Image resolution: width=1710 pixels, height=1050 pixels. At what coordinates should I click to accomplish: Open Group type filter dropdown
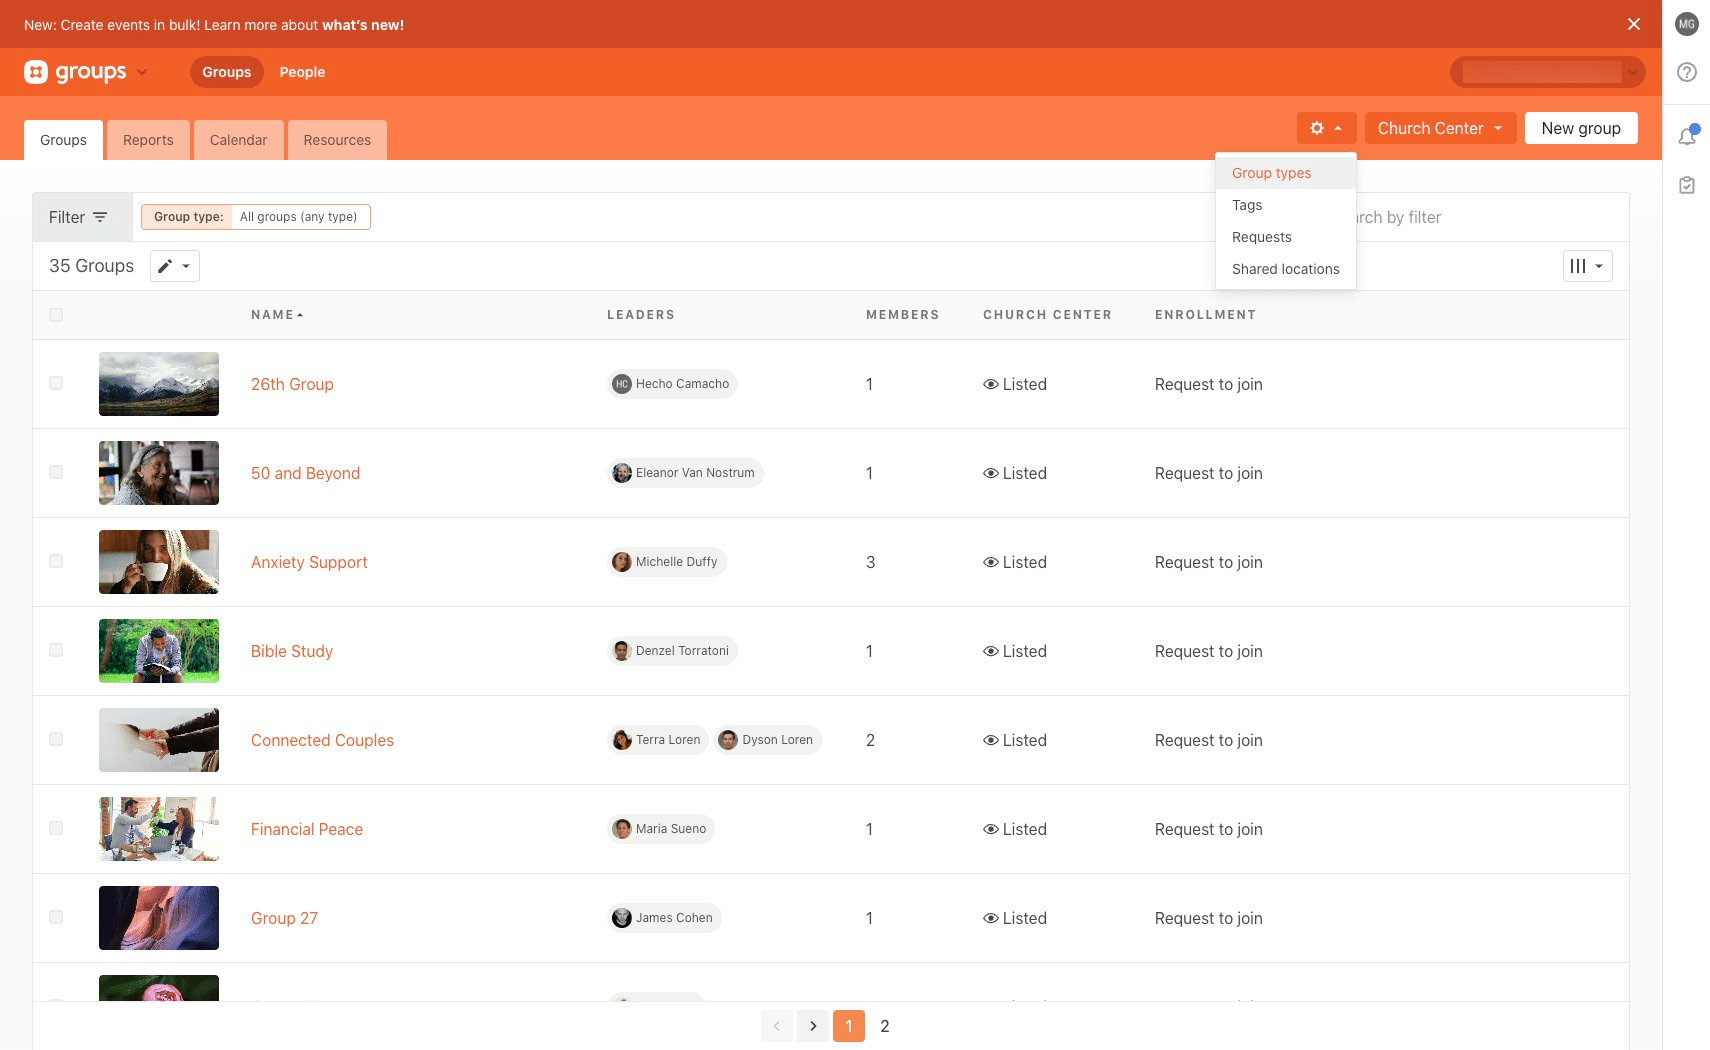[256, 217]
